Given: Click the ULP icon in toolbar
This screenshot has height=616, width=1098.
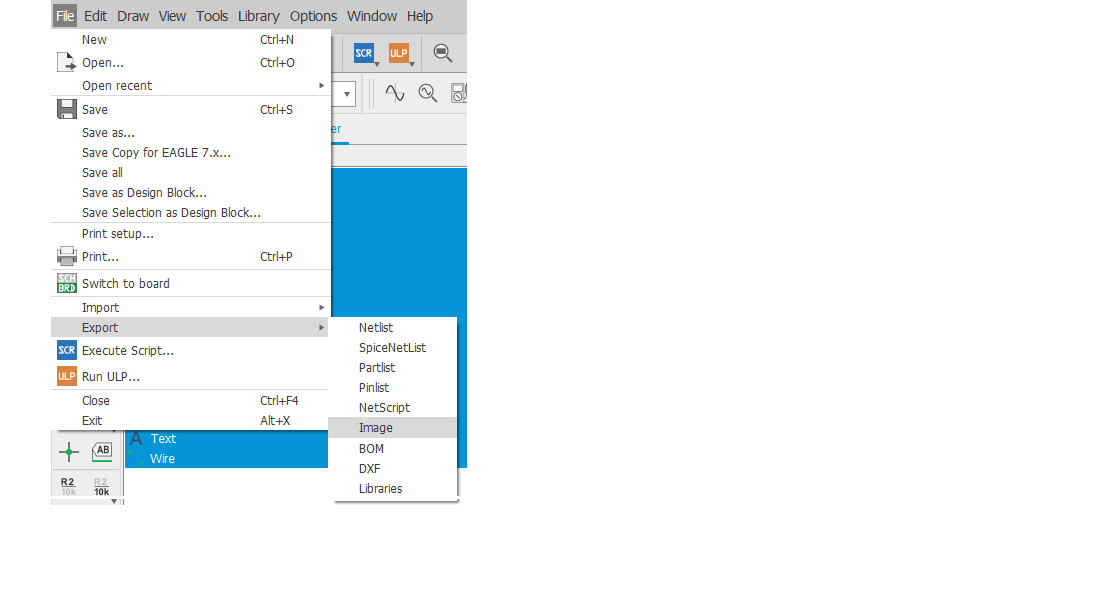Looking at the screenshot, I should click(398, 53).
